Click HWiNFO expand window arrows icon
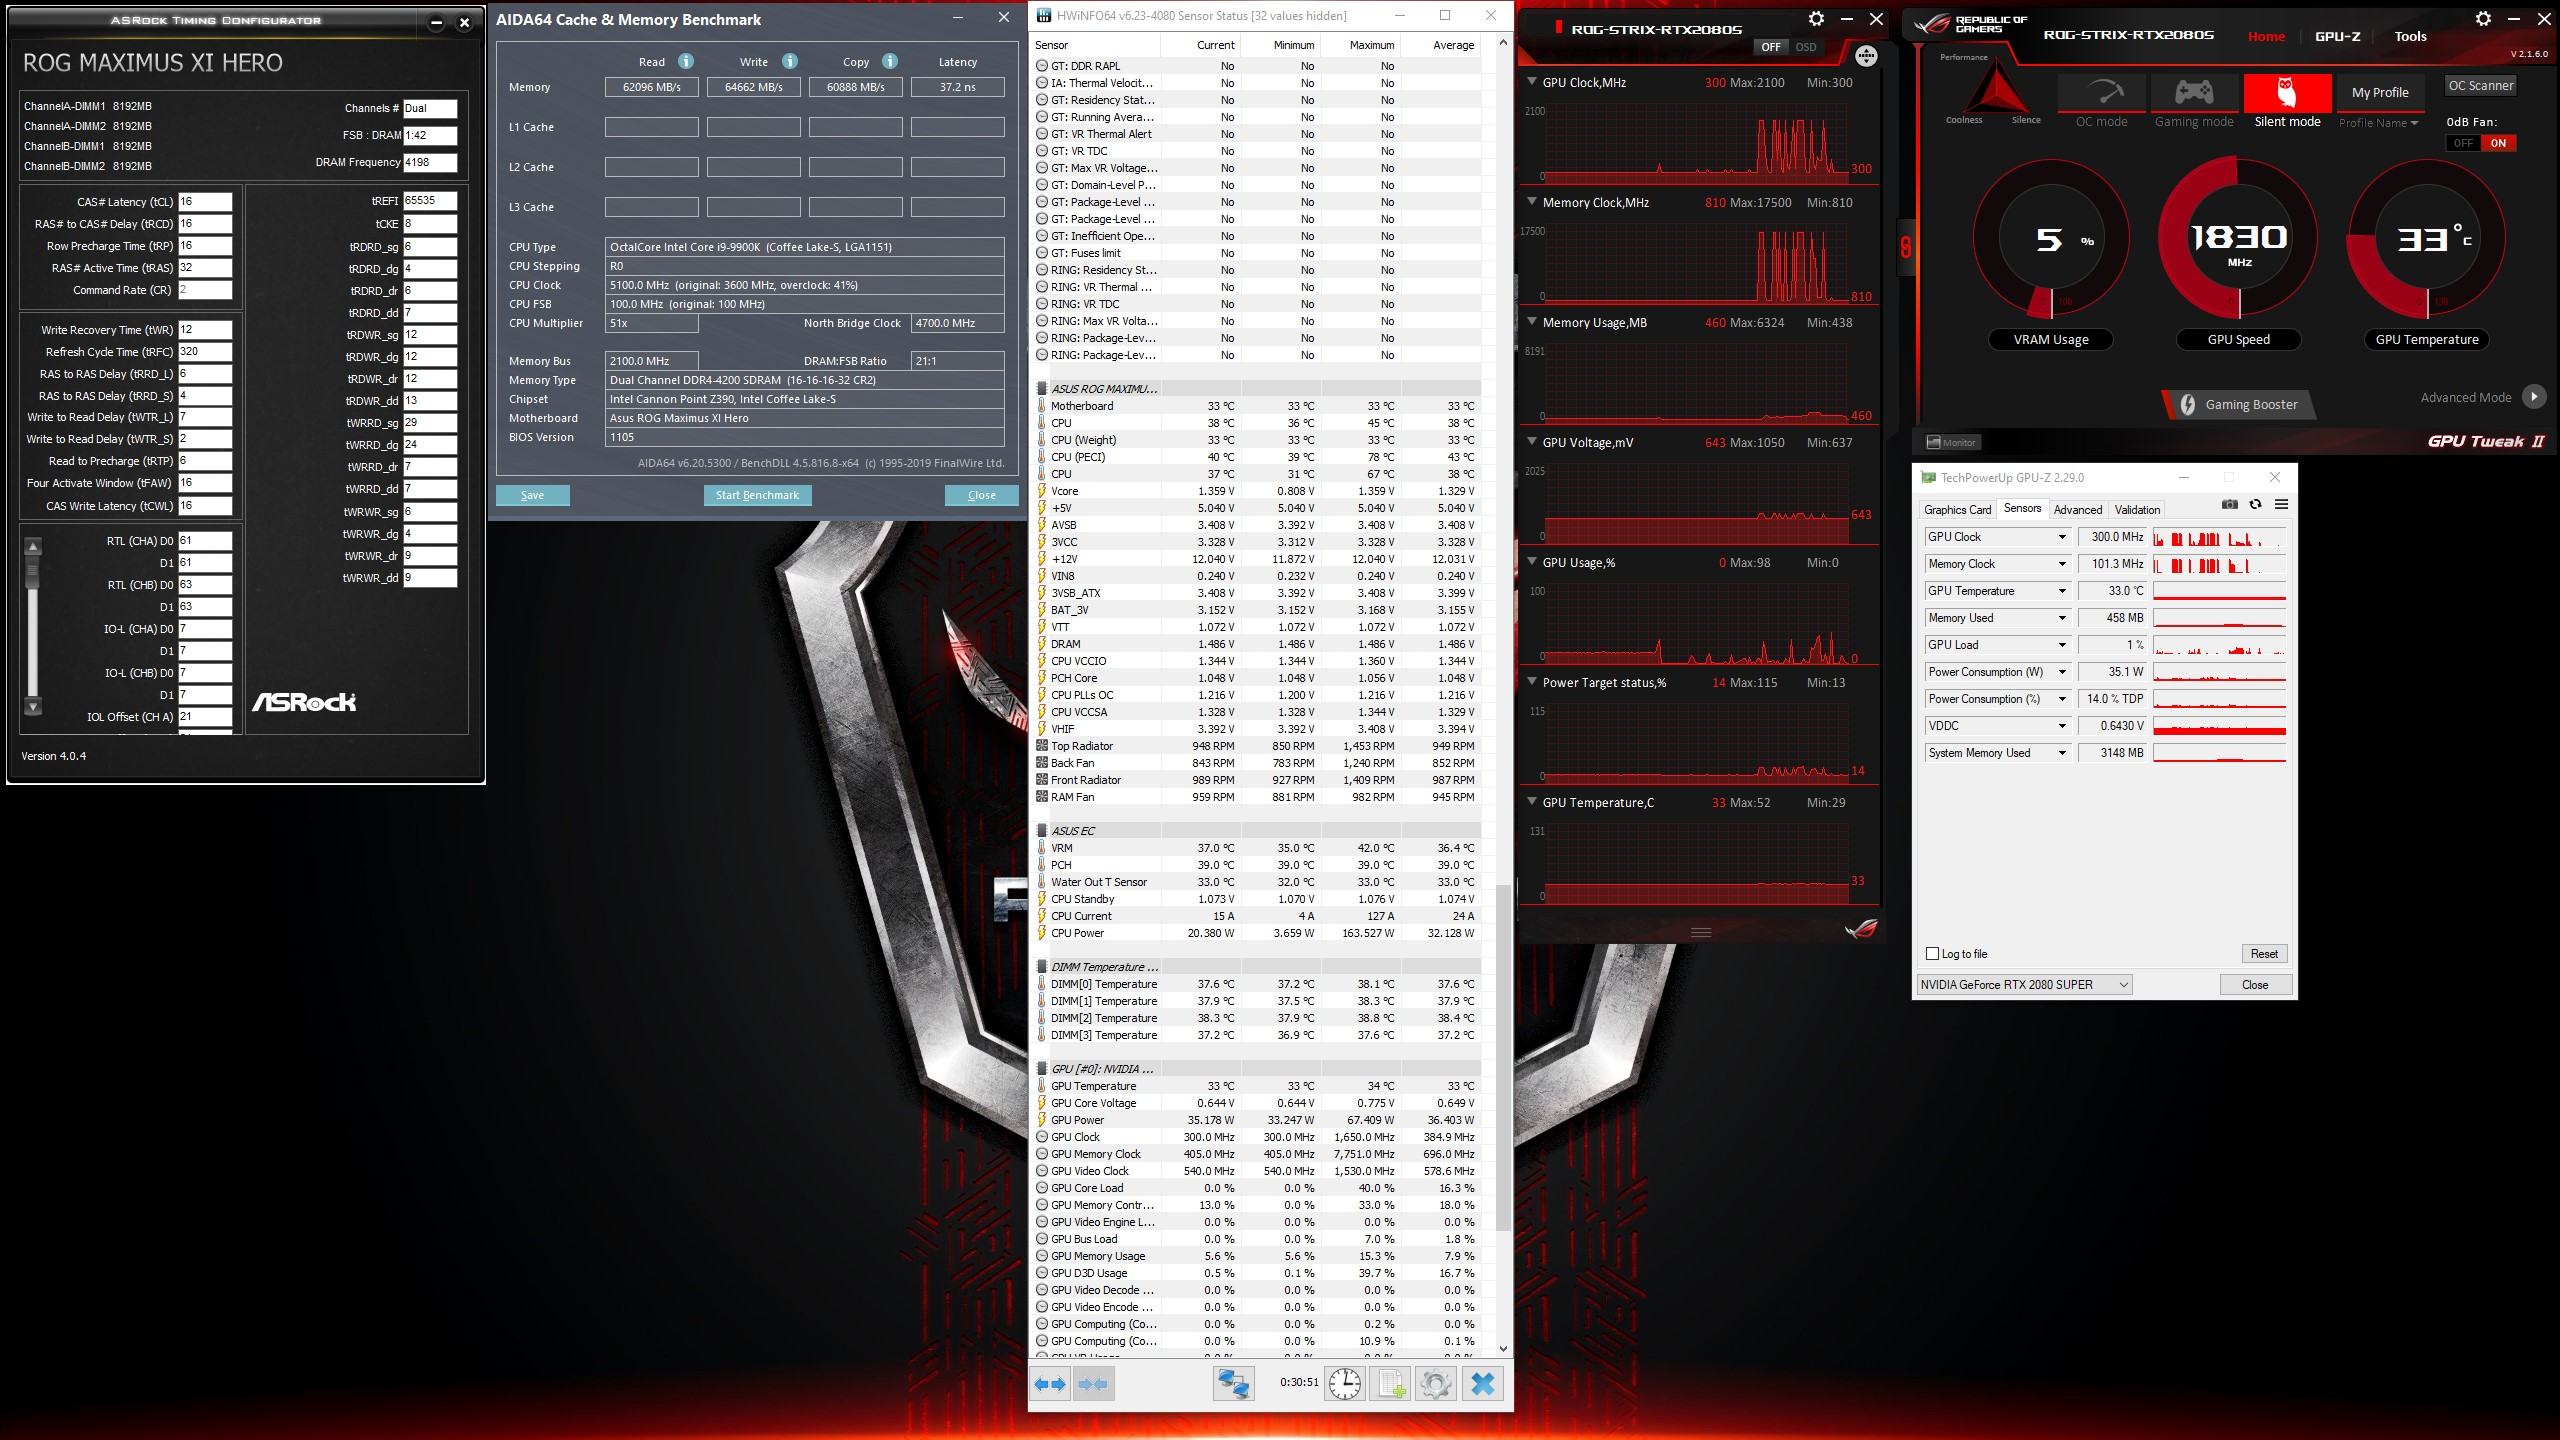This screenshot has width=2560, height=1440. coord(1050,1384)
